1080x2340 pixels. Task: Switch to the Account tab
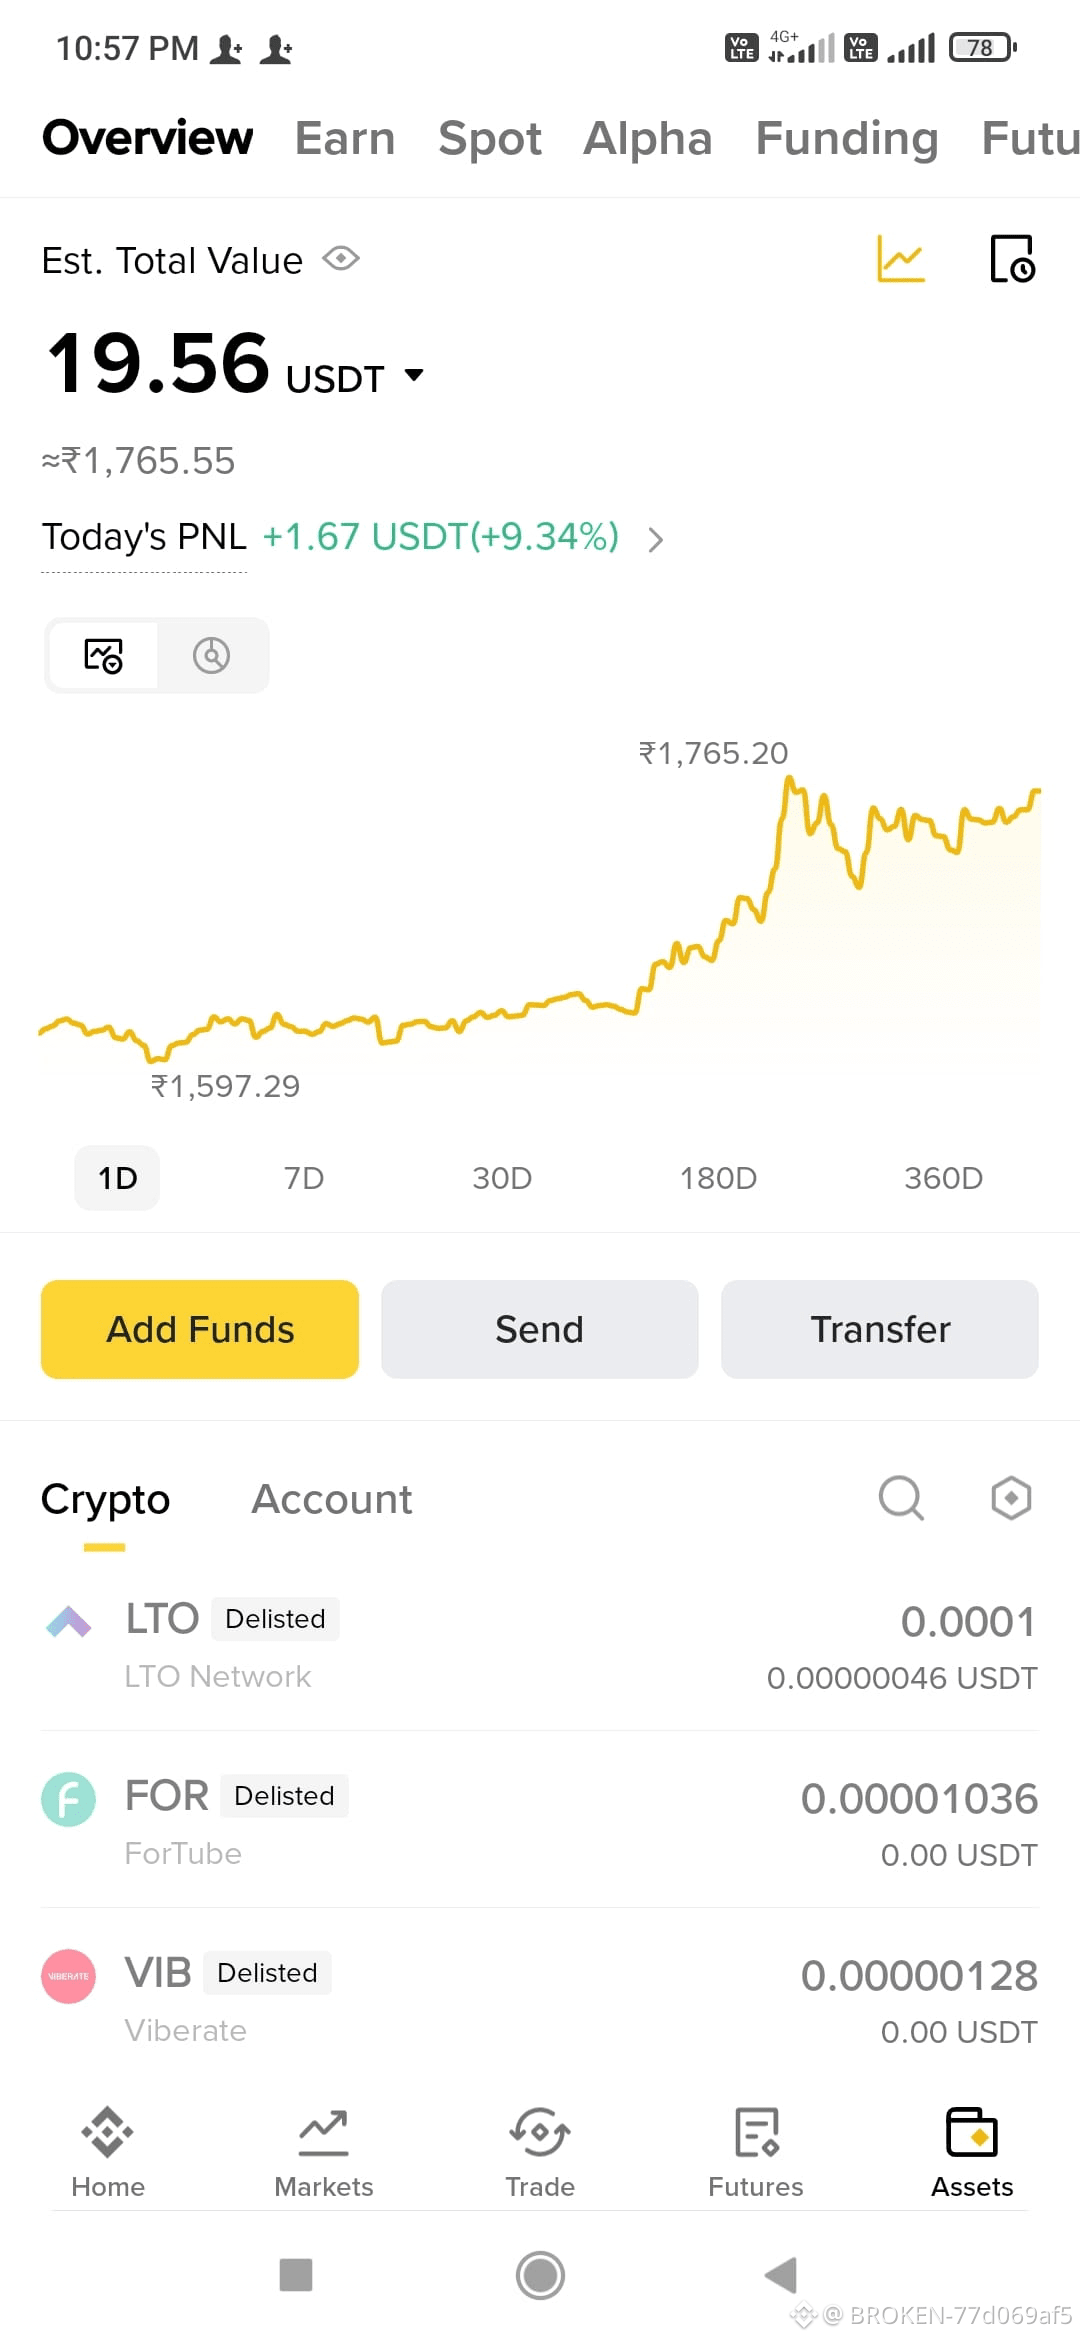332,1499
